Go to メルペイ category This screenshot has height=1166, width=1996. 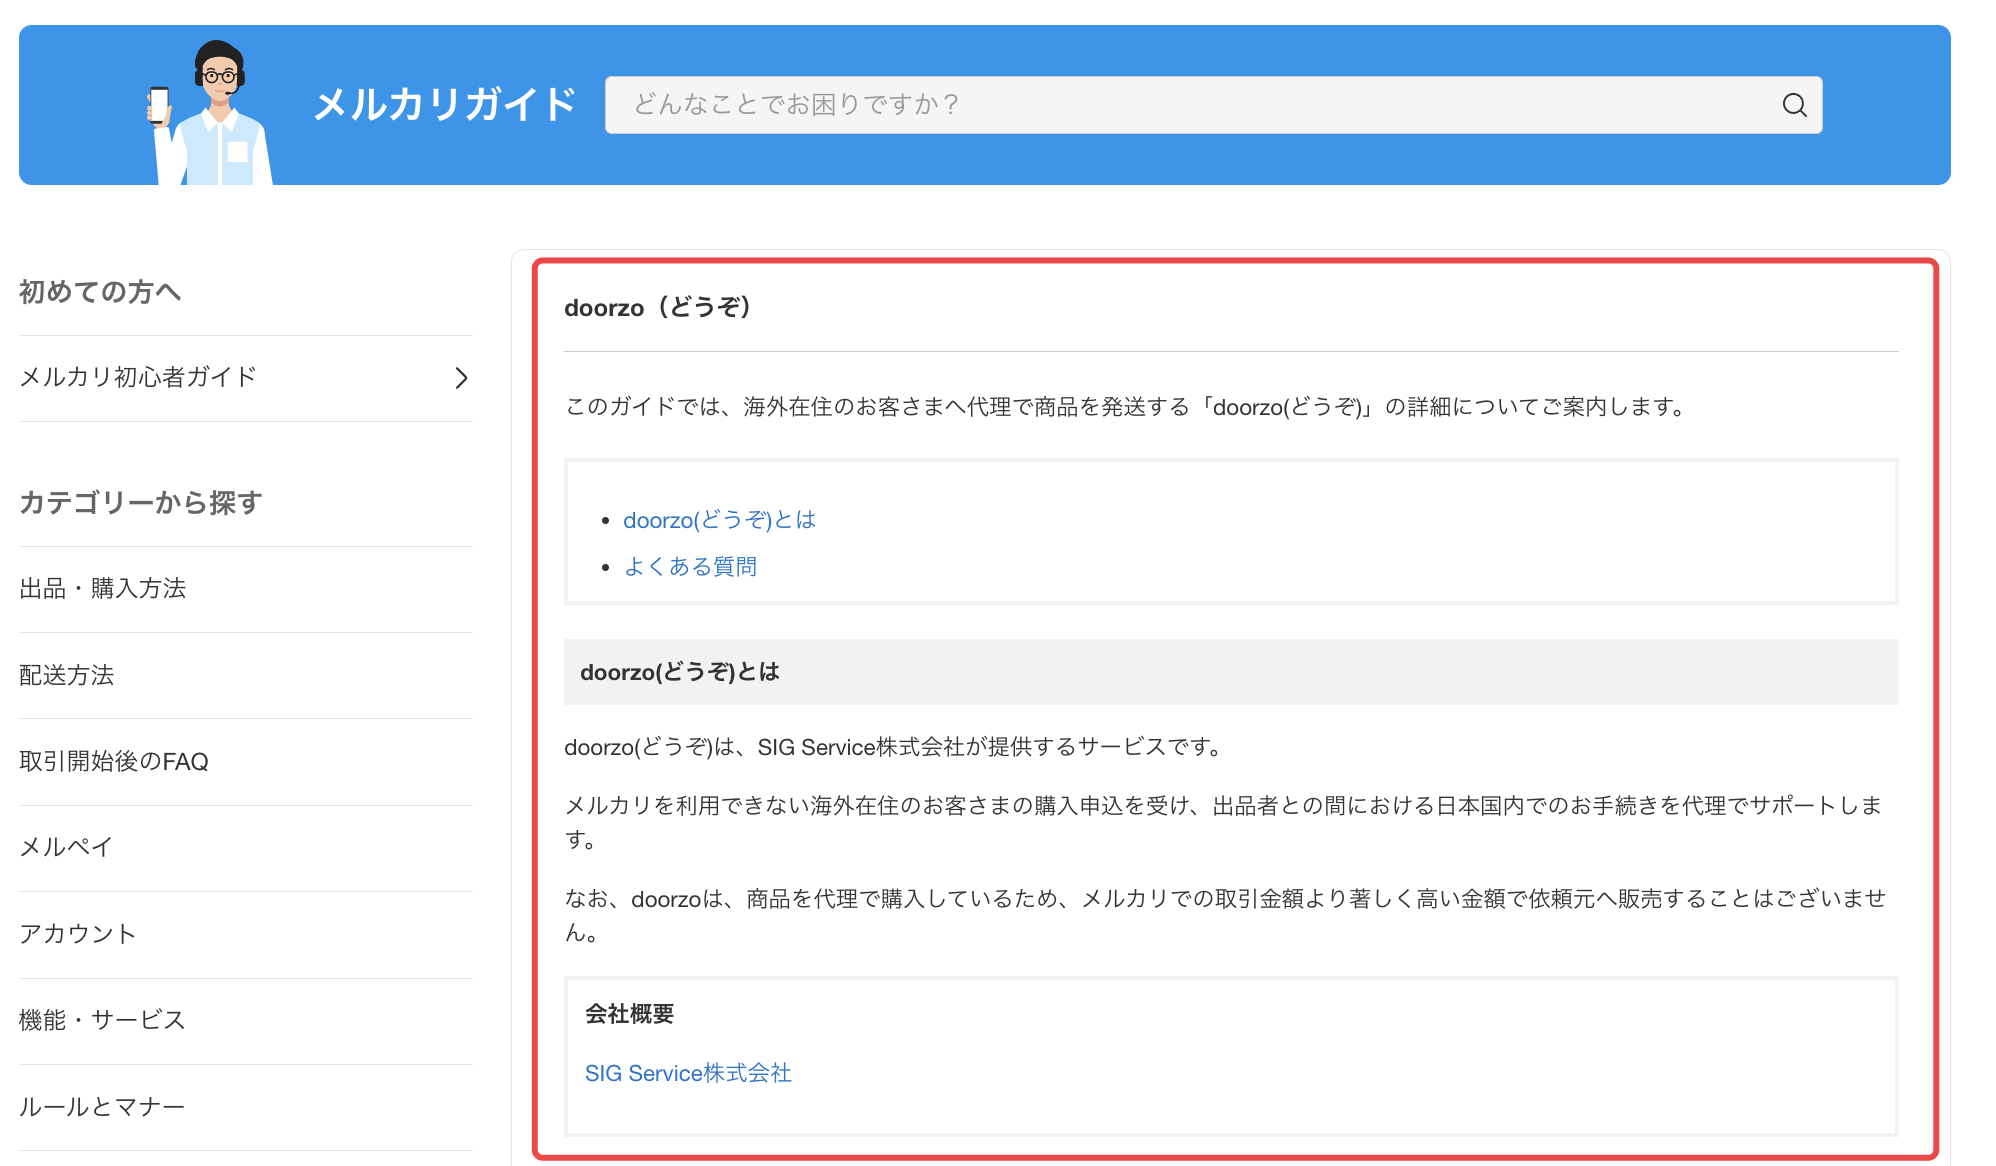245,848
